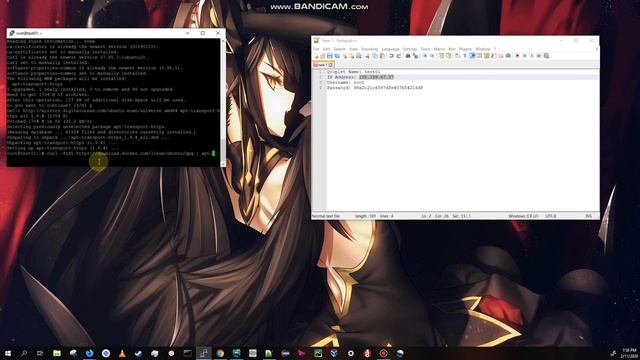Close the 'new 1' tab with its X
The image size is (640, 360).
[x=331, y=65]
